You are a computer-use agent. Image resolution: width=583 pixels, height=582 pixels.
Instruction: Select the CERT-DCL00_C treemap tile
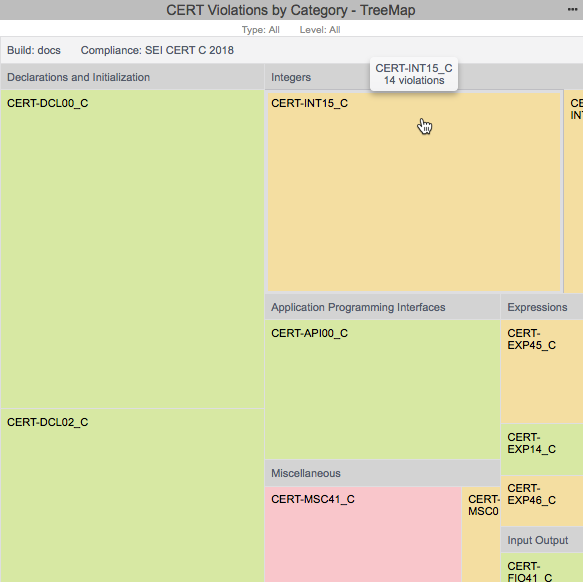[132, 249]
